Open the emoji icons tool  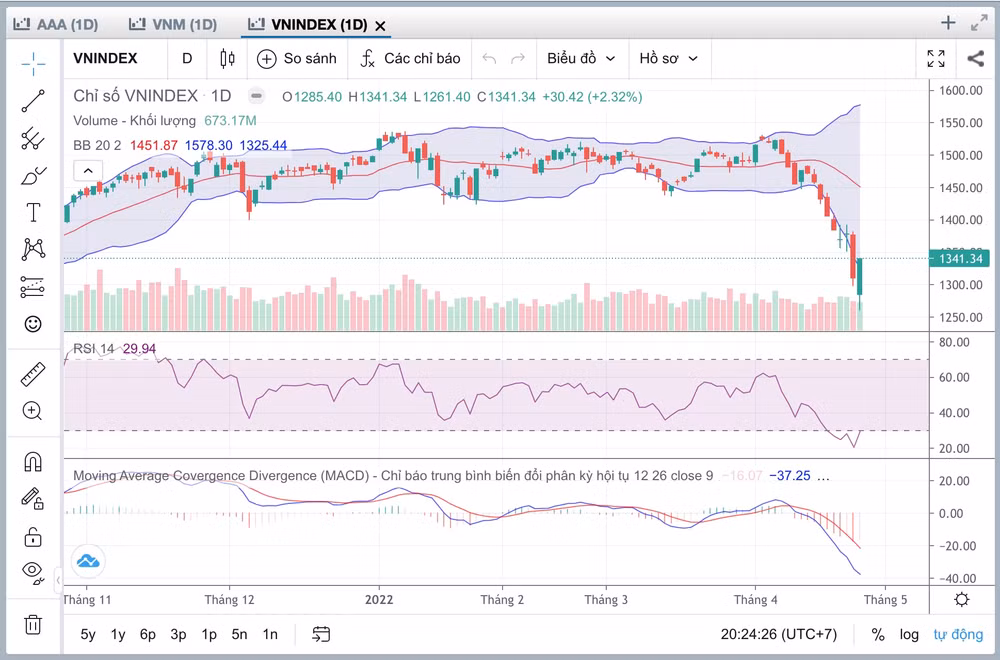tap(33, 324)
